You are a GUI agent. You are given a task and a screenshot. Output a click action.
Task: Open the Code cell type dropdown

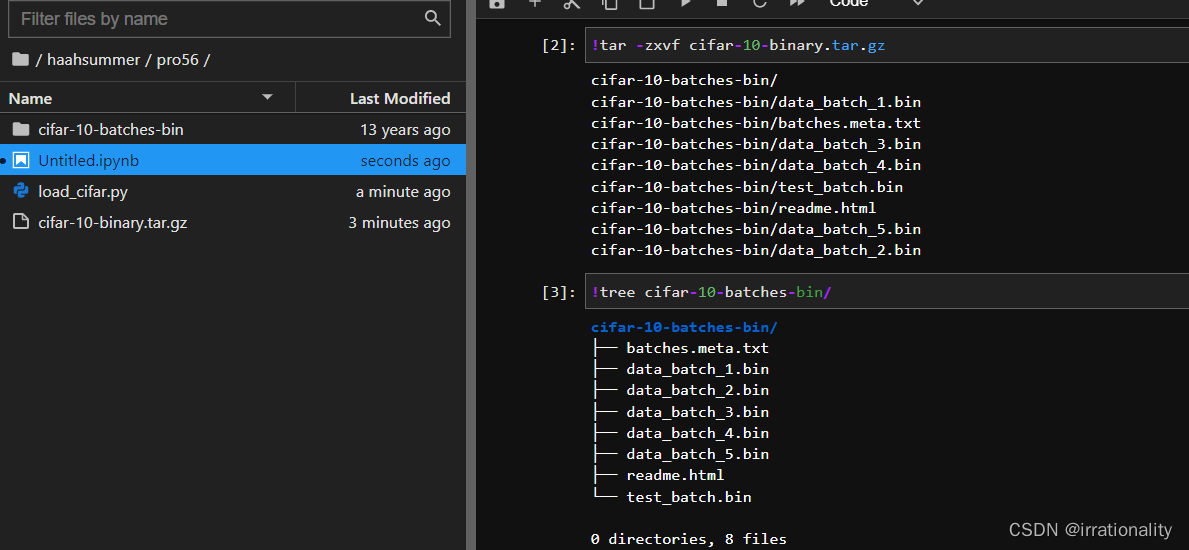pyautogui.click(x=876, y=3)
